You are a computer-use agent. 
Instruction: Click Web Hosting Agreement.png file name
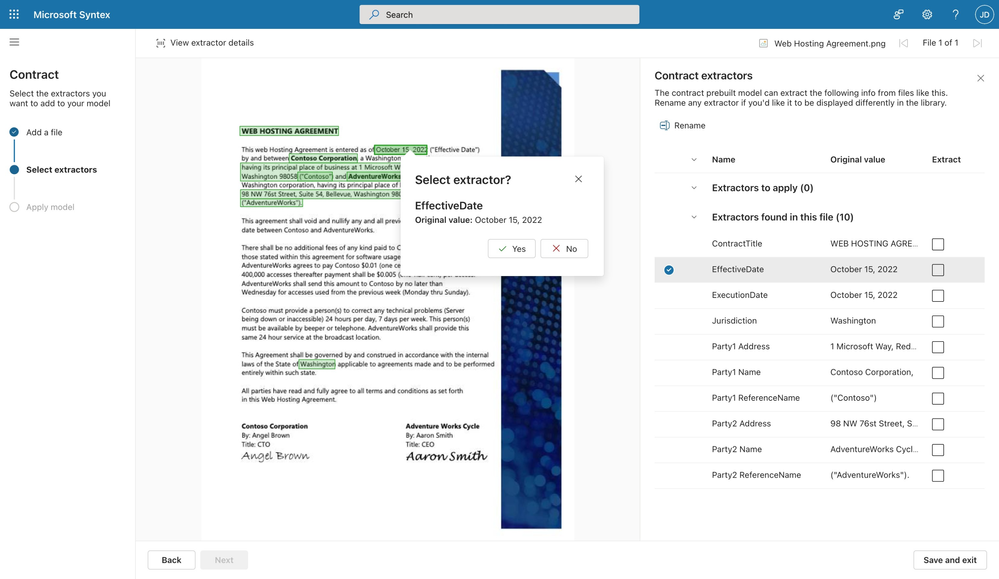click(830, 43)
